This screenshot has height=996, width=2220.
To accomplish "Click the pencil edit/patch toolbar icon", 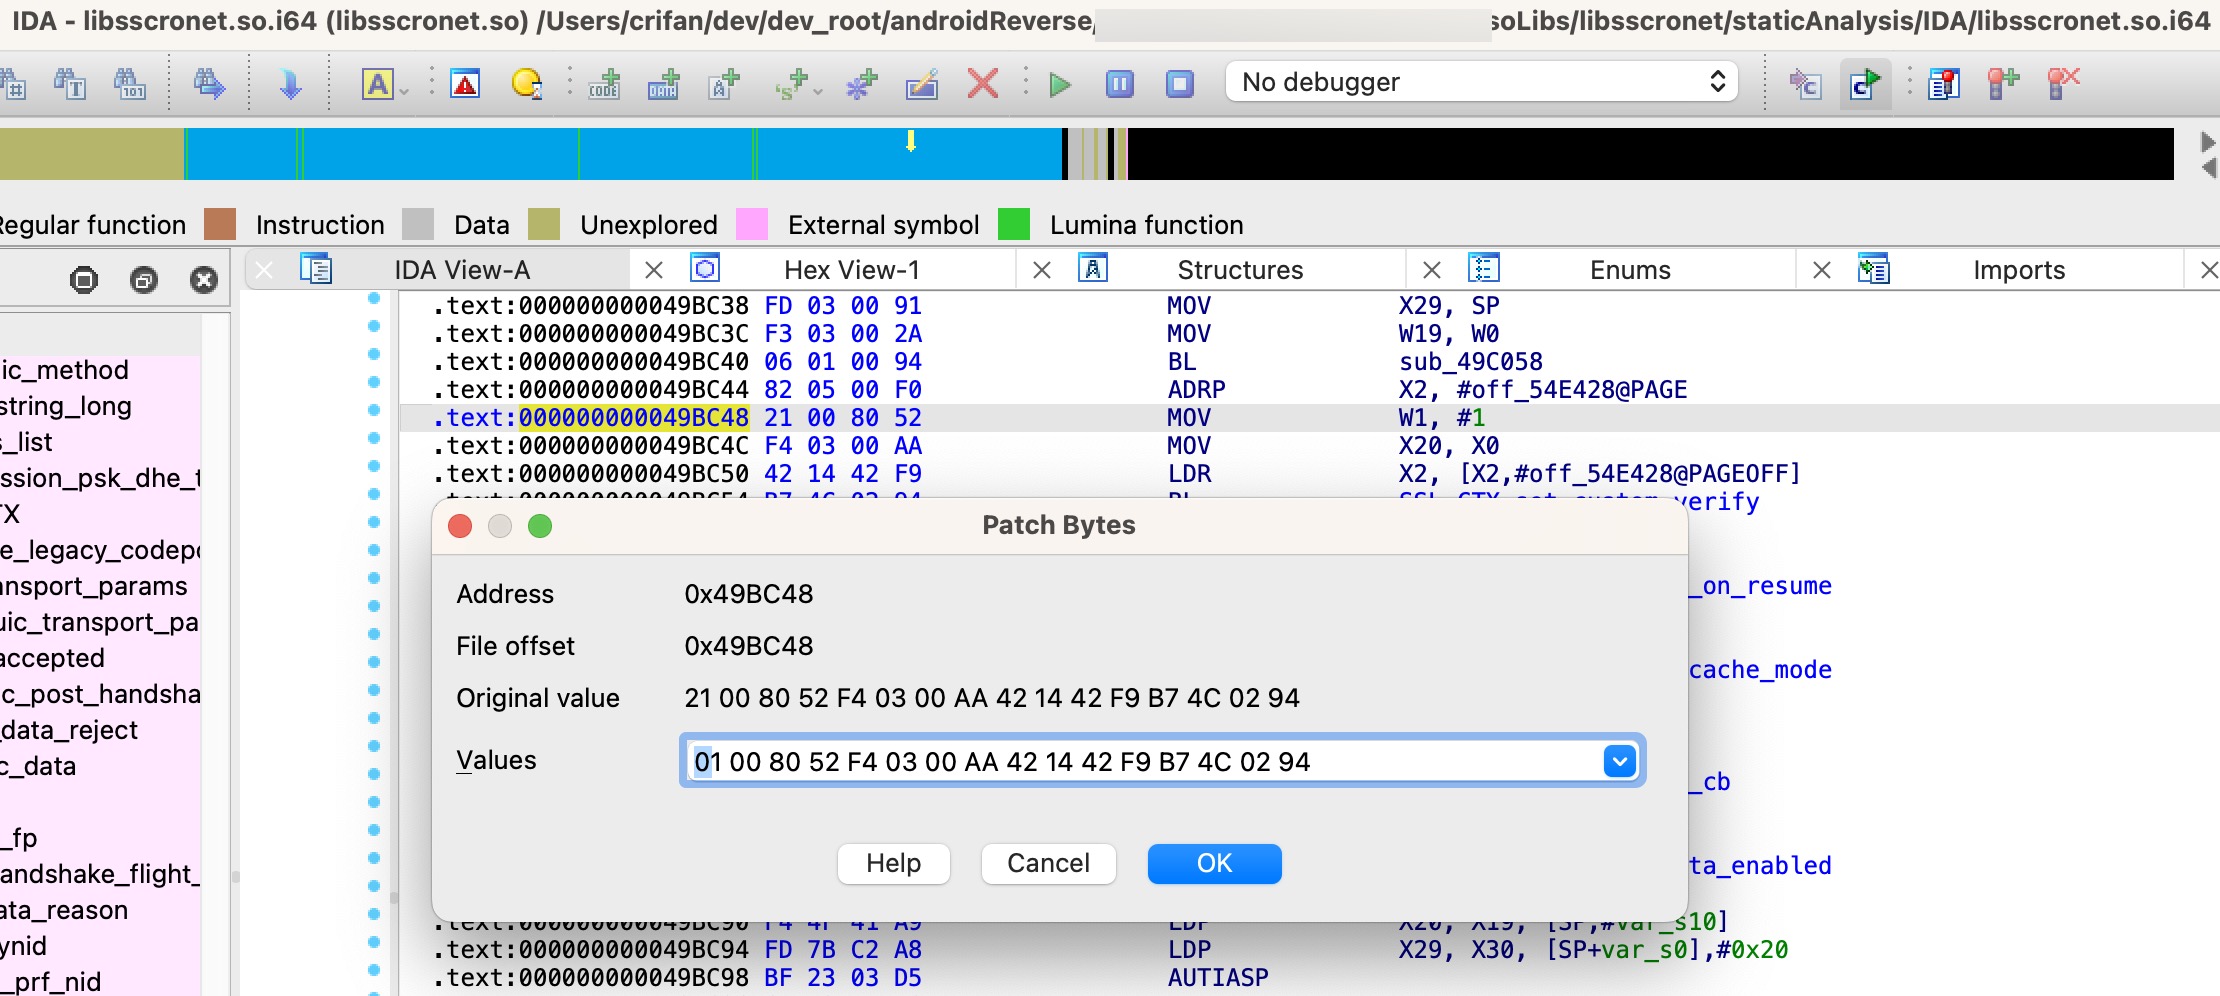I will click(922, 84).
